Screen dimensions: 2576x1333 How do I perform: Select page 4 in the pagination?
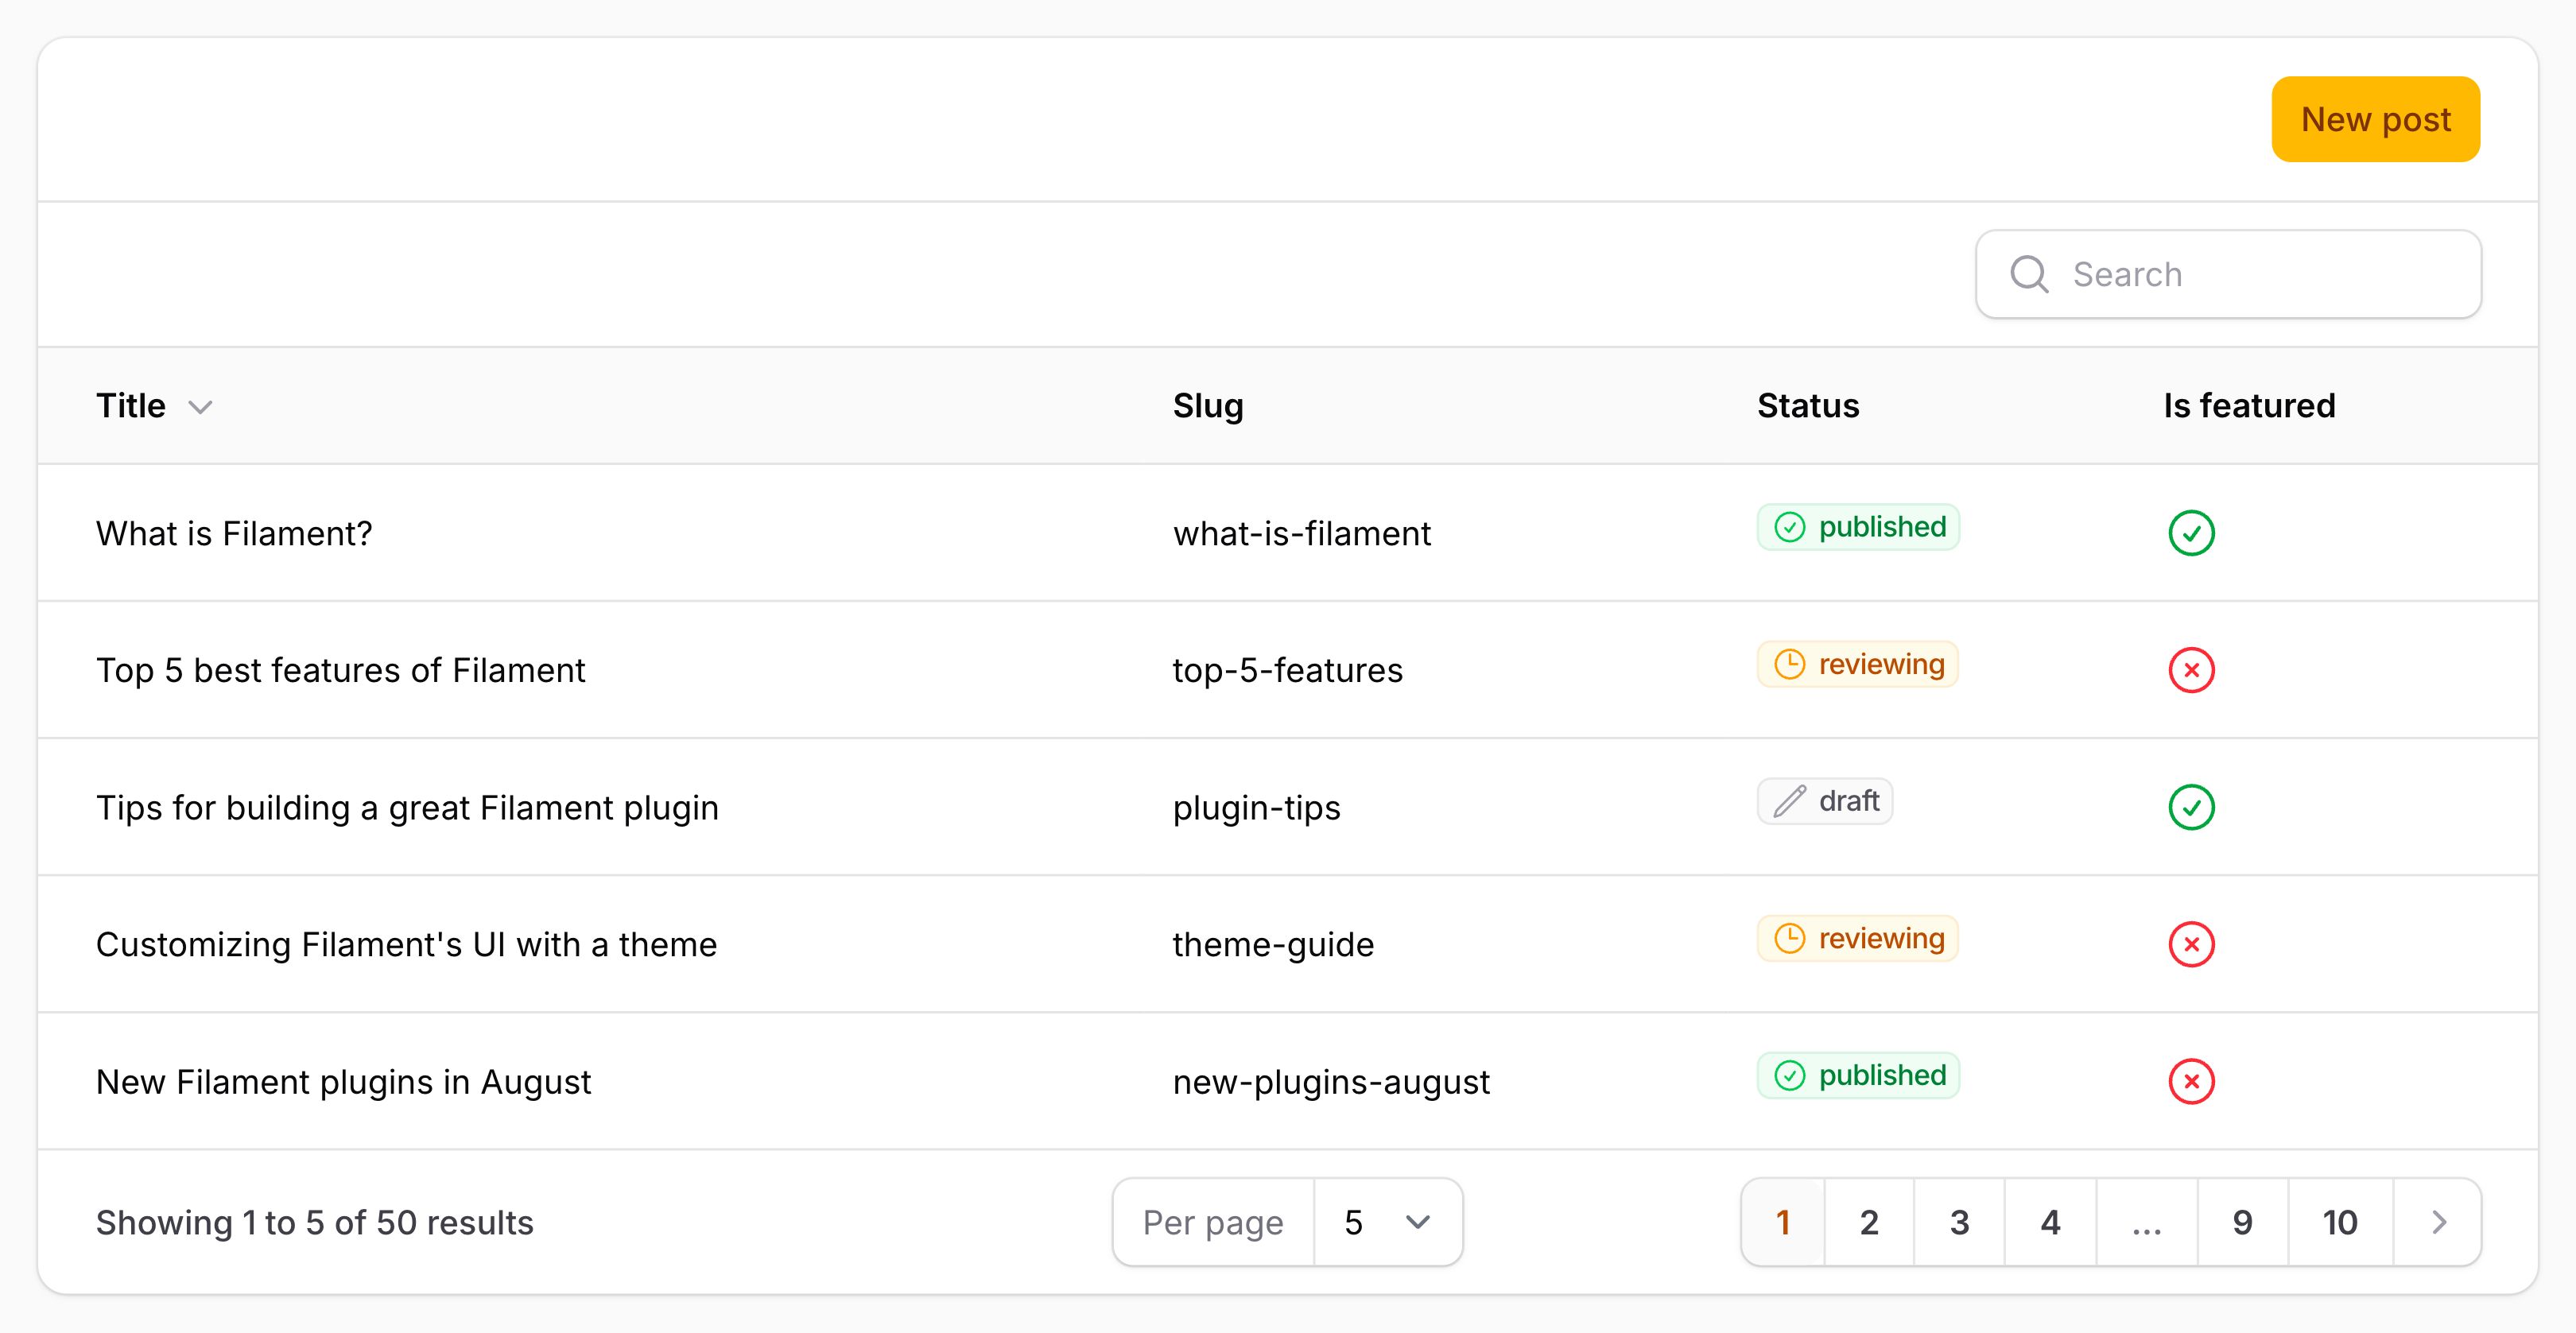coord(2050,1222)
